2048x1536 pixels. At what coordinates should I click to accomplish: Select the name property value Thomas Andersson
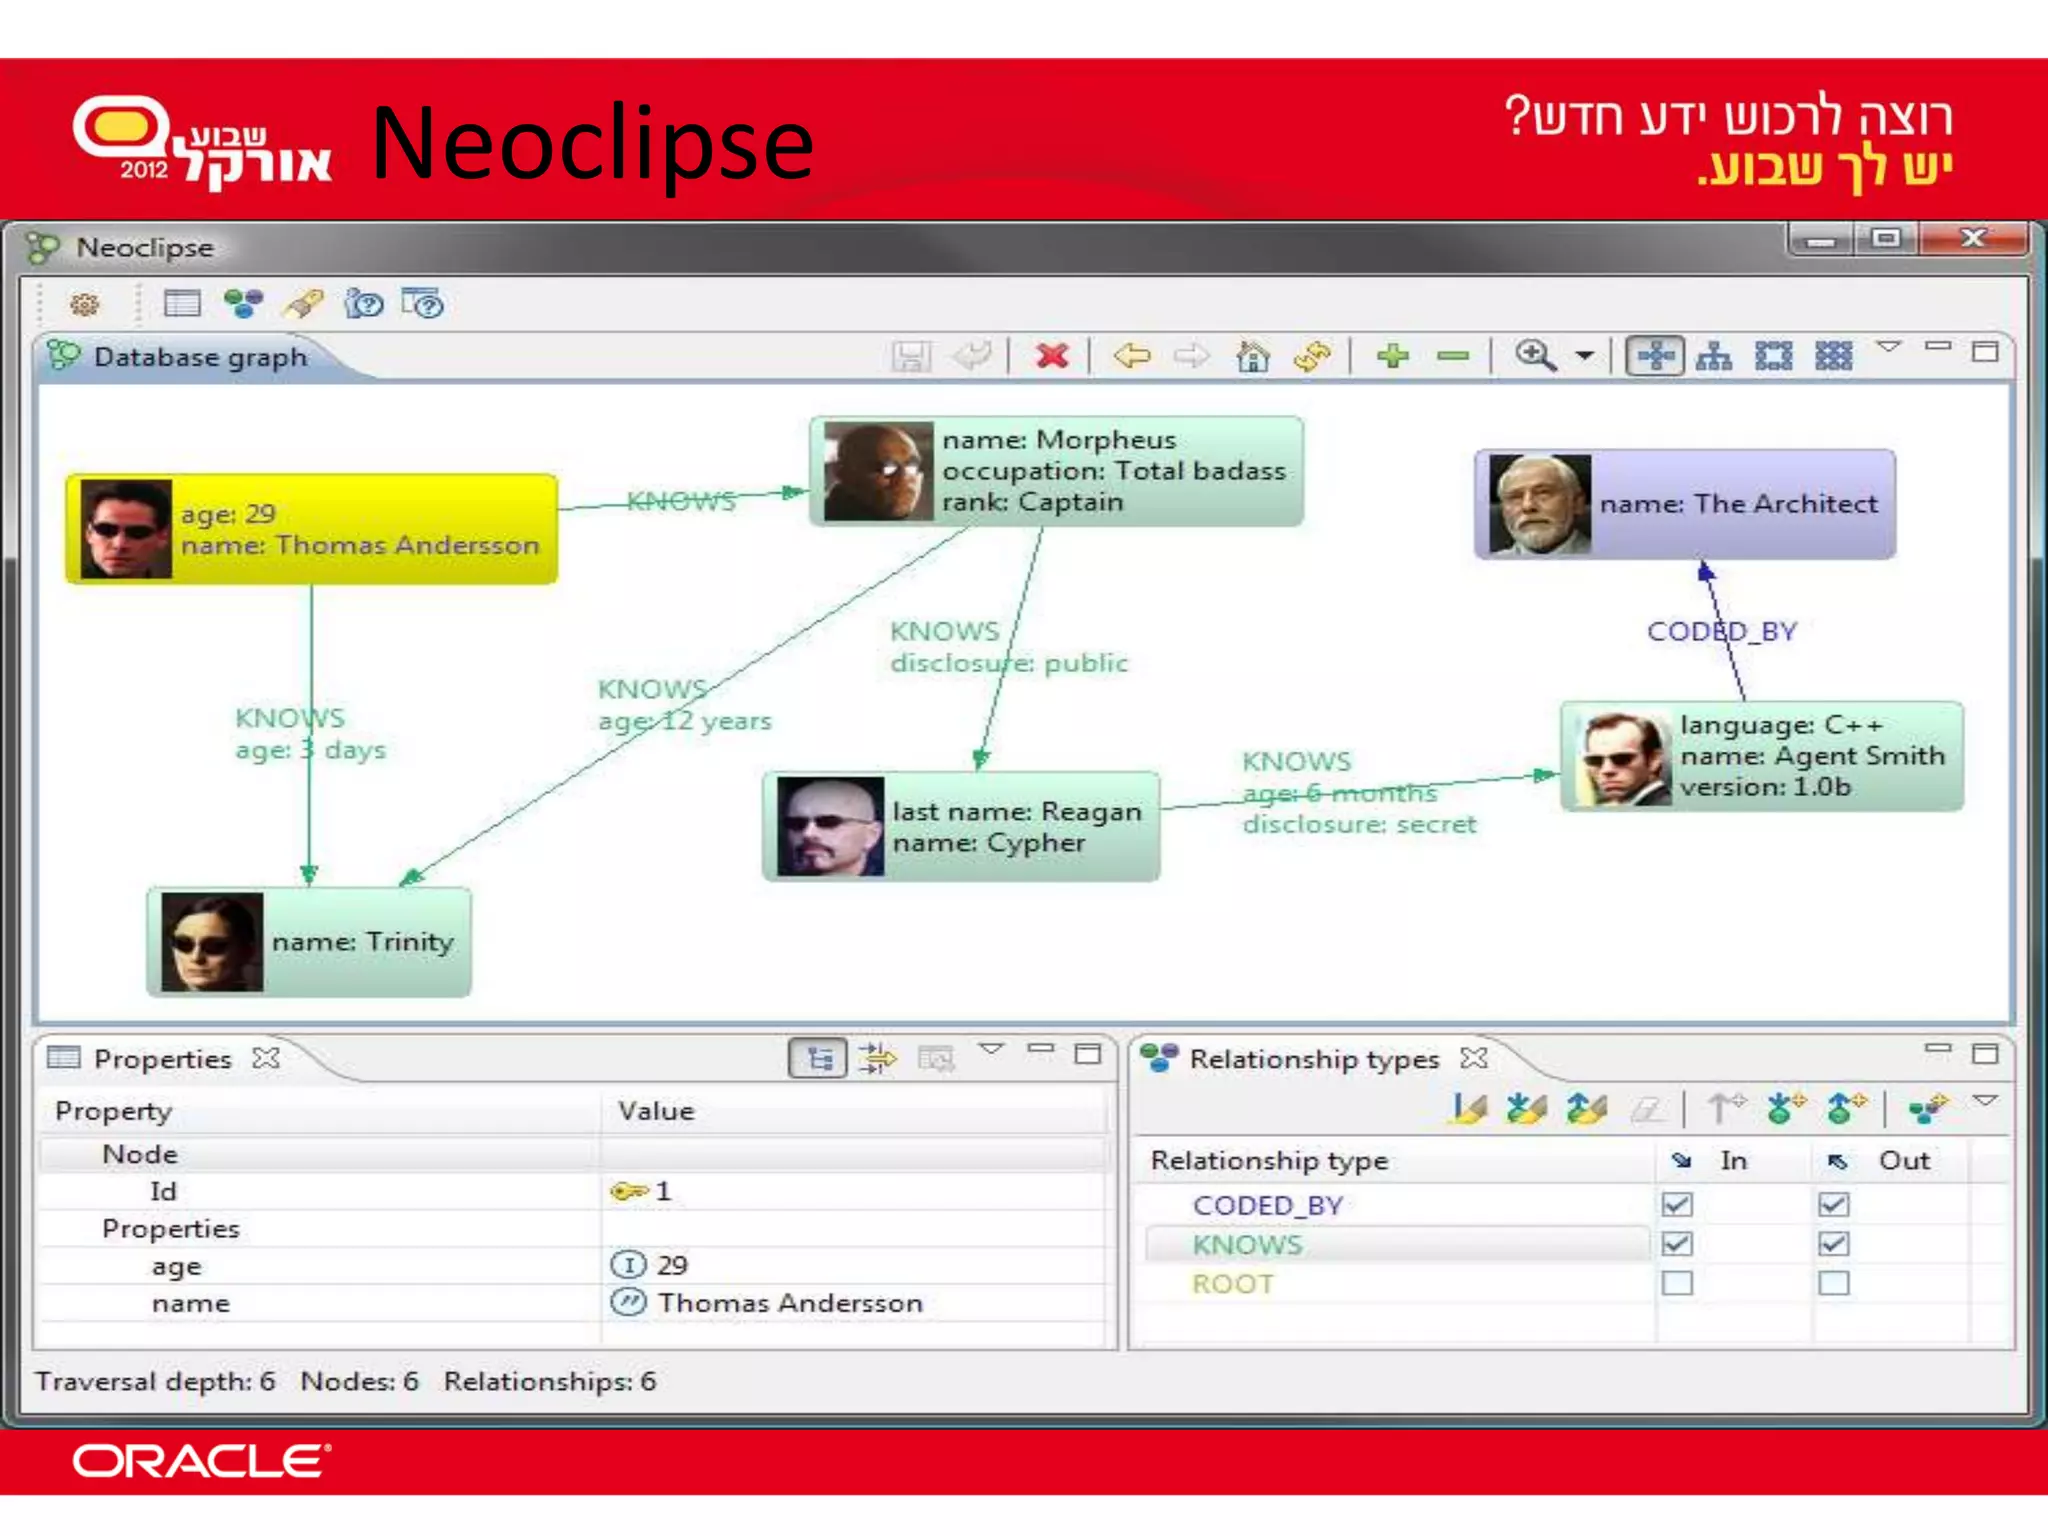(x=790, y=1303)
